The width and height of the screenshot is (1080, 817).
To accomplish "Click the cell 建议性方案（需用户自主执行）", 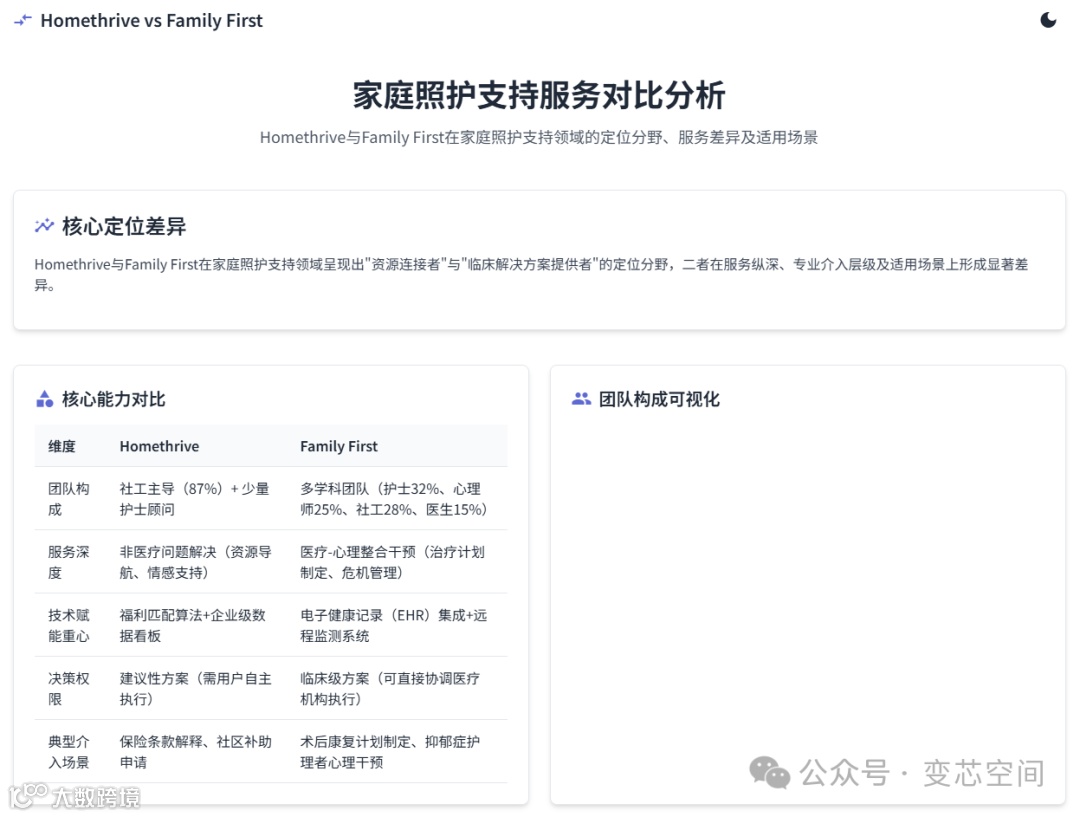I will pos(196,689).
